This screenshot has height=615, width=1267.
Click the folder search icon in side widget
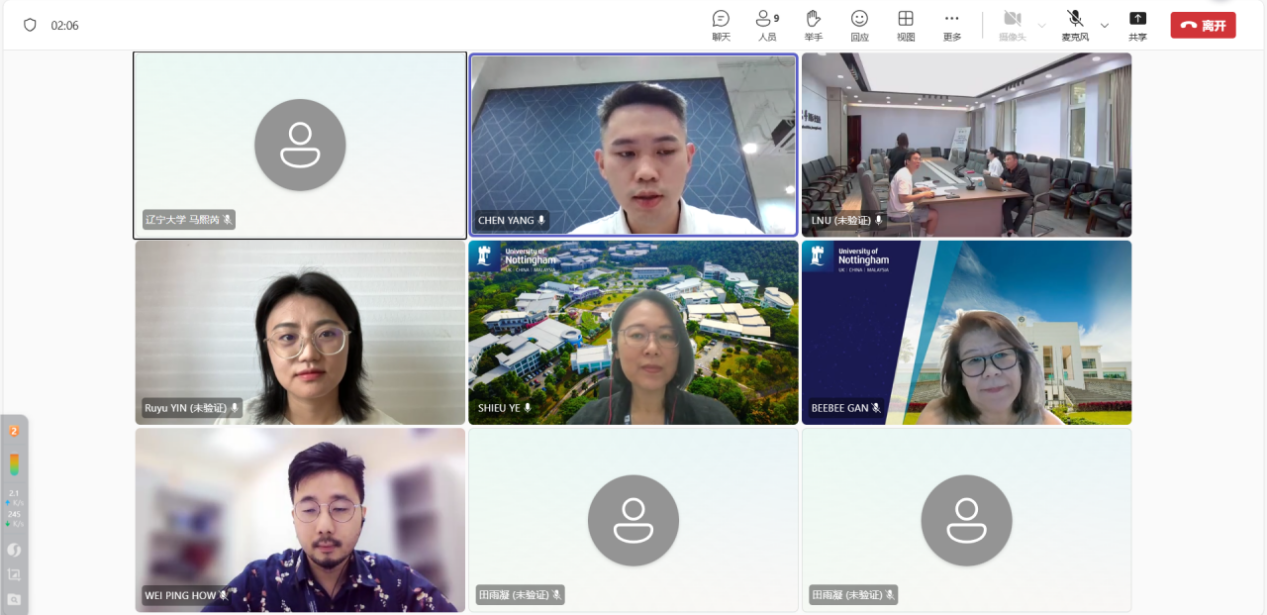(x=14, y=599)
